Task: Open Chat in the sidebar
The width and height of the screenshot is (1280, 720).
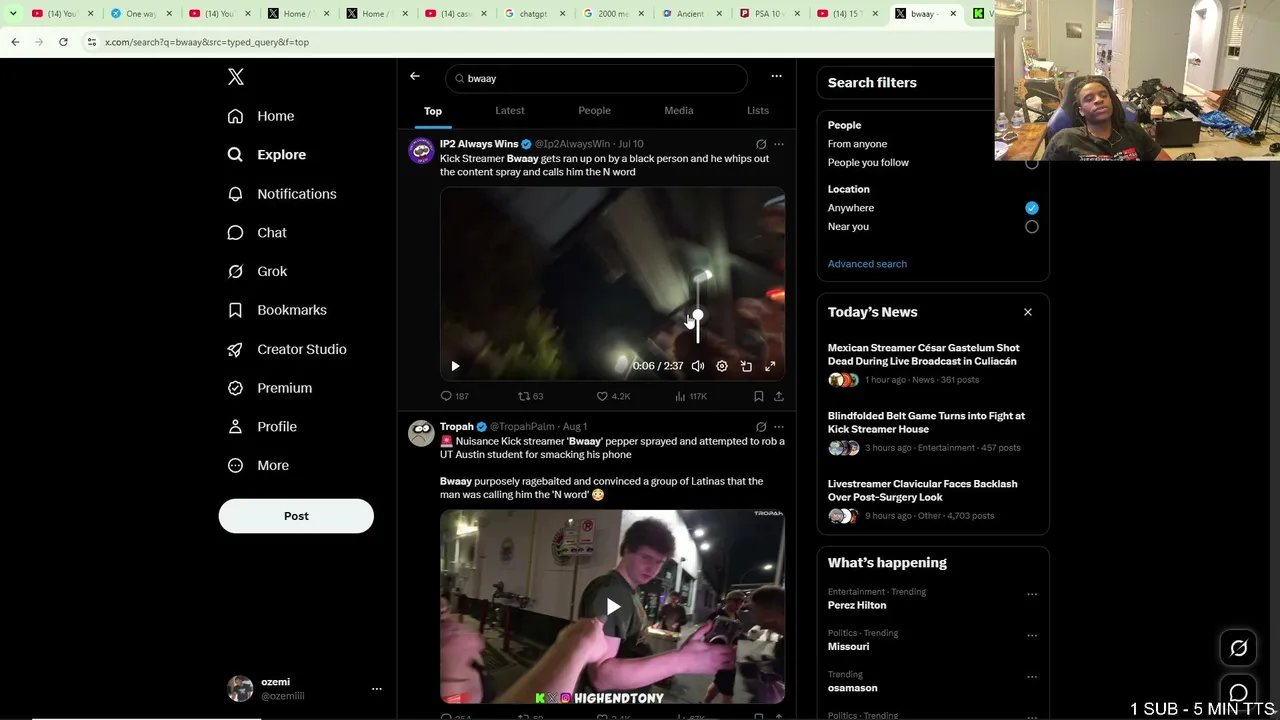Action: 257,232
